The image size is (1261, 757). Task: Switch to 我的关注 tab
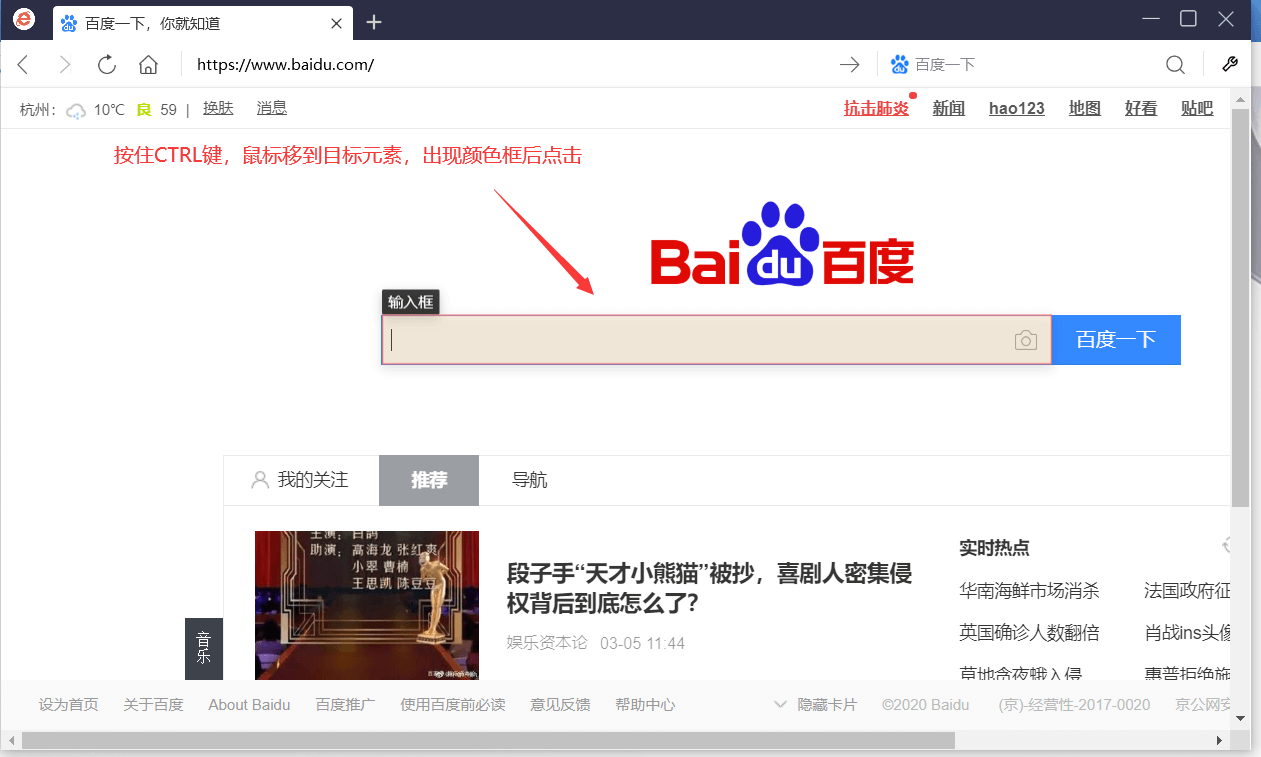coord(301,480)
